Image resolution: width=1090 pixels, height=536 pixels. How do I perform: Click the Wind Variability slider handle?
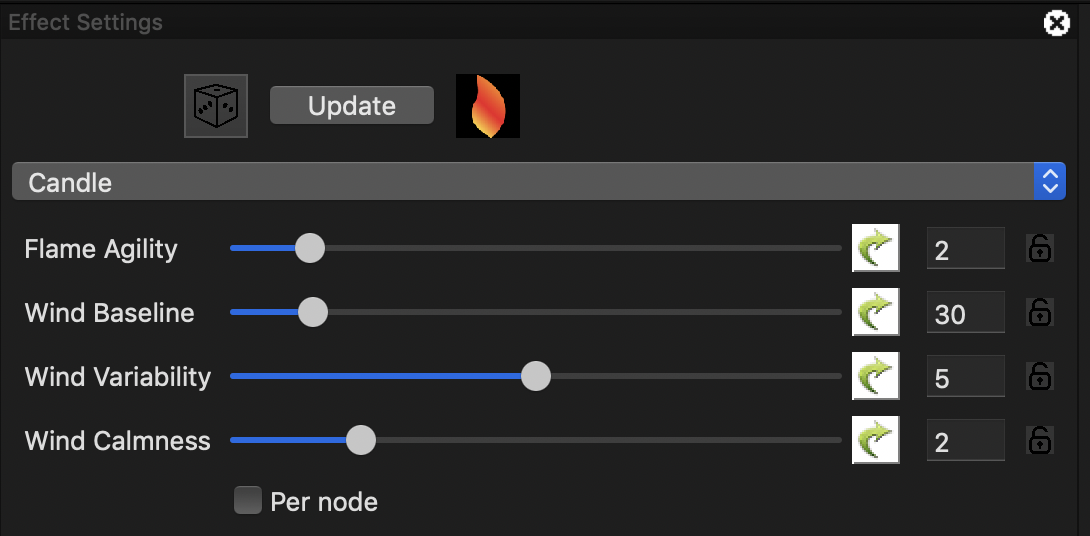[x=536, y=376]
